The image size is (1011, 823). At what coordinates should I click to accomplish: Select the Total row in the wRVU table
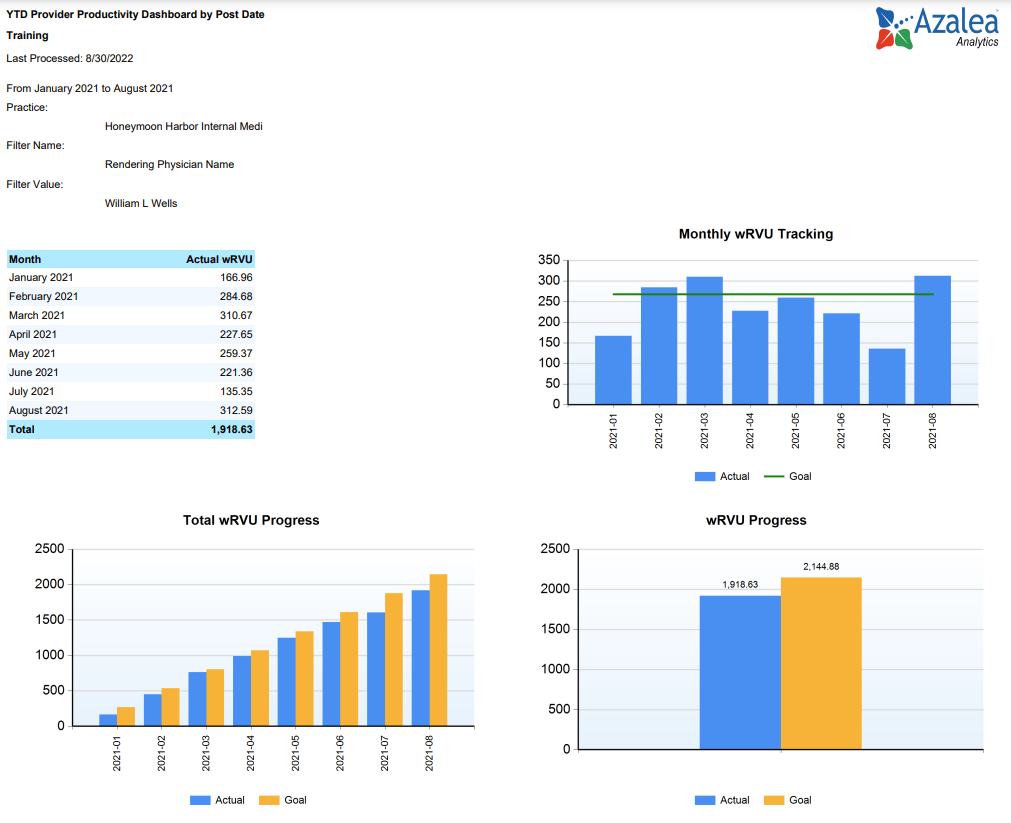coord(130,430)
